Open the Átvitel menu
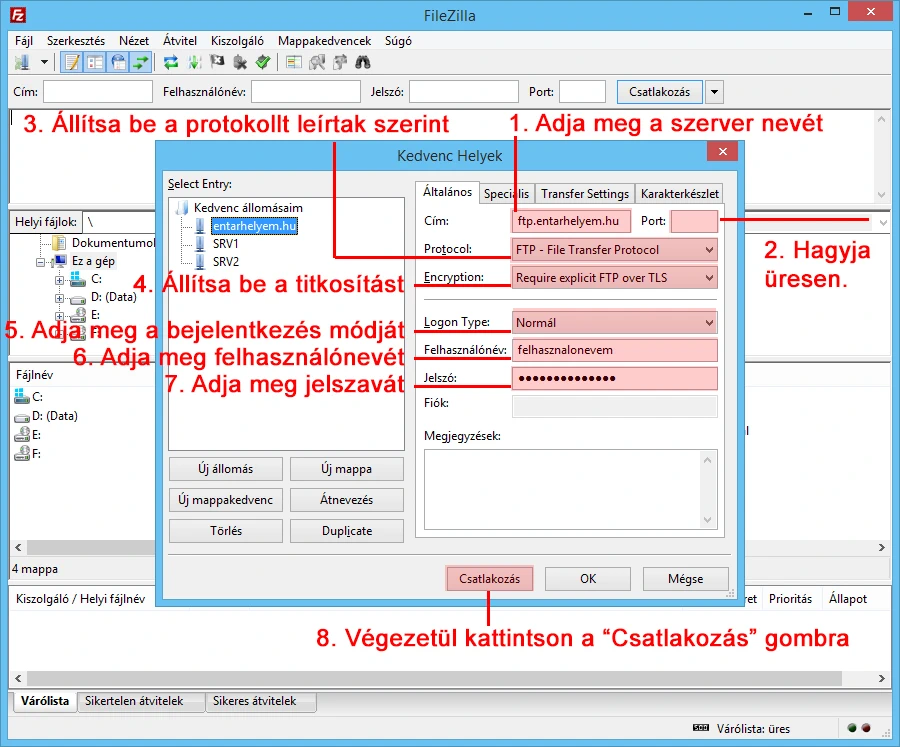The height and width of the screenshot is (747, 900). 180,41
